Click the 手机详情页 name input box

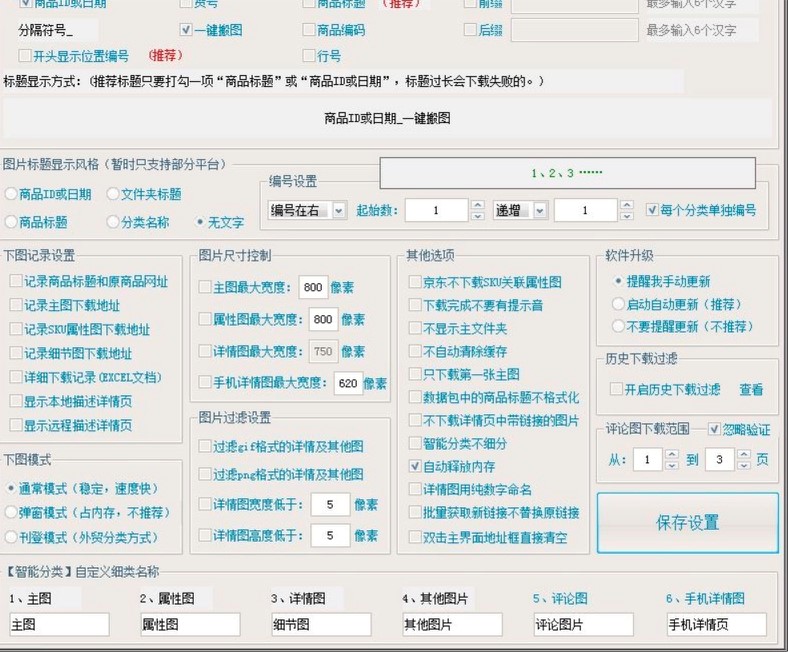click(715, 624)
